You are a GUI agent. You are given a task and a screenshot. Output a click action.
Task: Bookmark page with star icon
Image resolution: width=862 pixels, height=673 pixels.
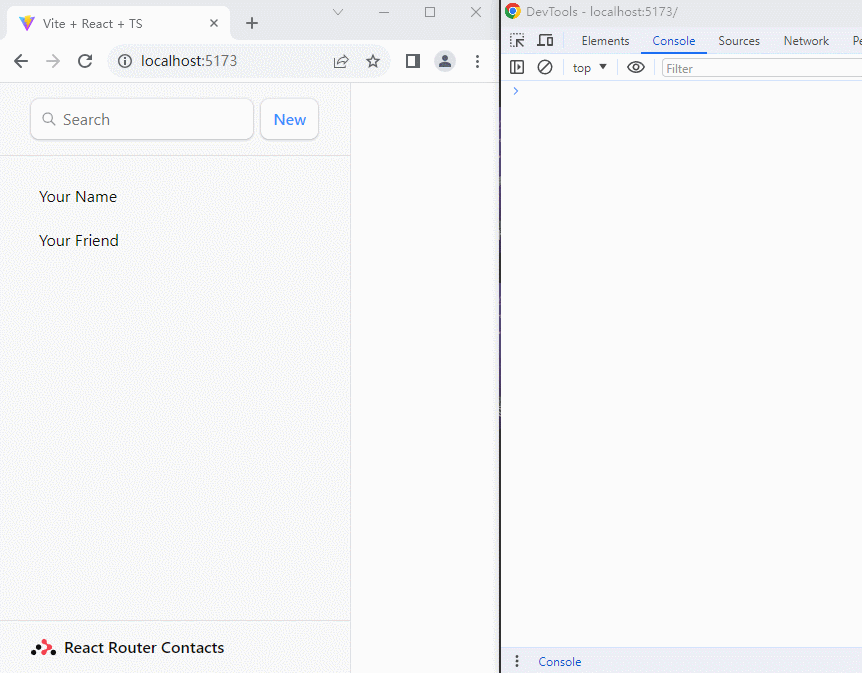click(373, 61)
